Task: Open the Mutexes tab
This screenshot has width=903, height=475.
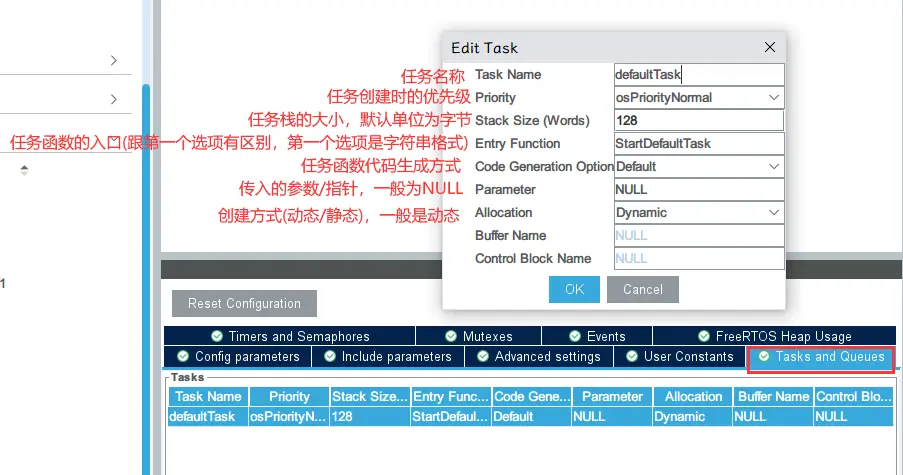Action: click(478, 336)
